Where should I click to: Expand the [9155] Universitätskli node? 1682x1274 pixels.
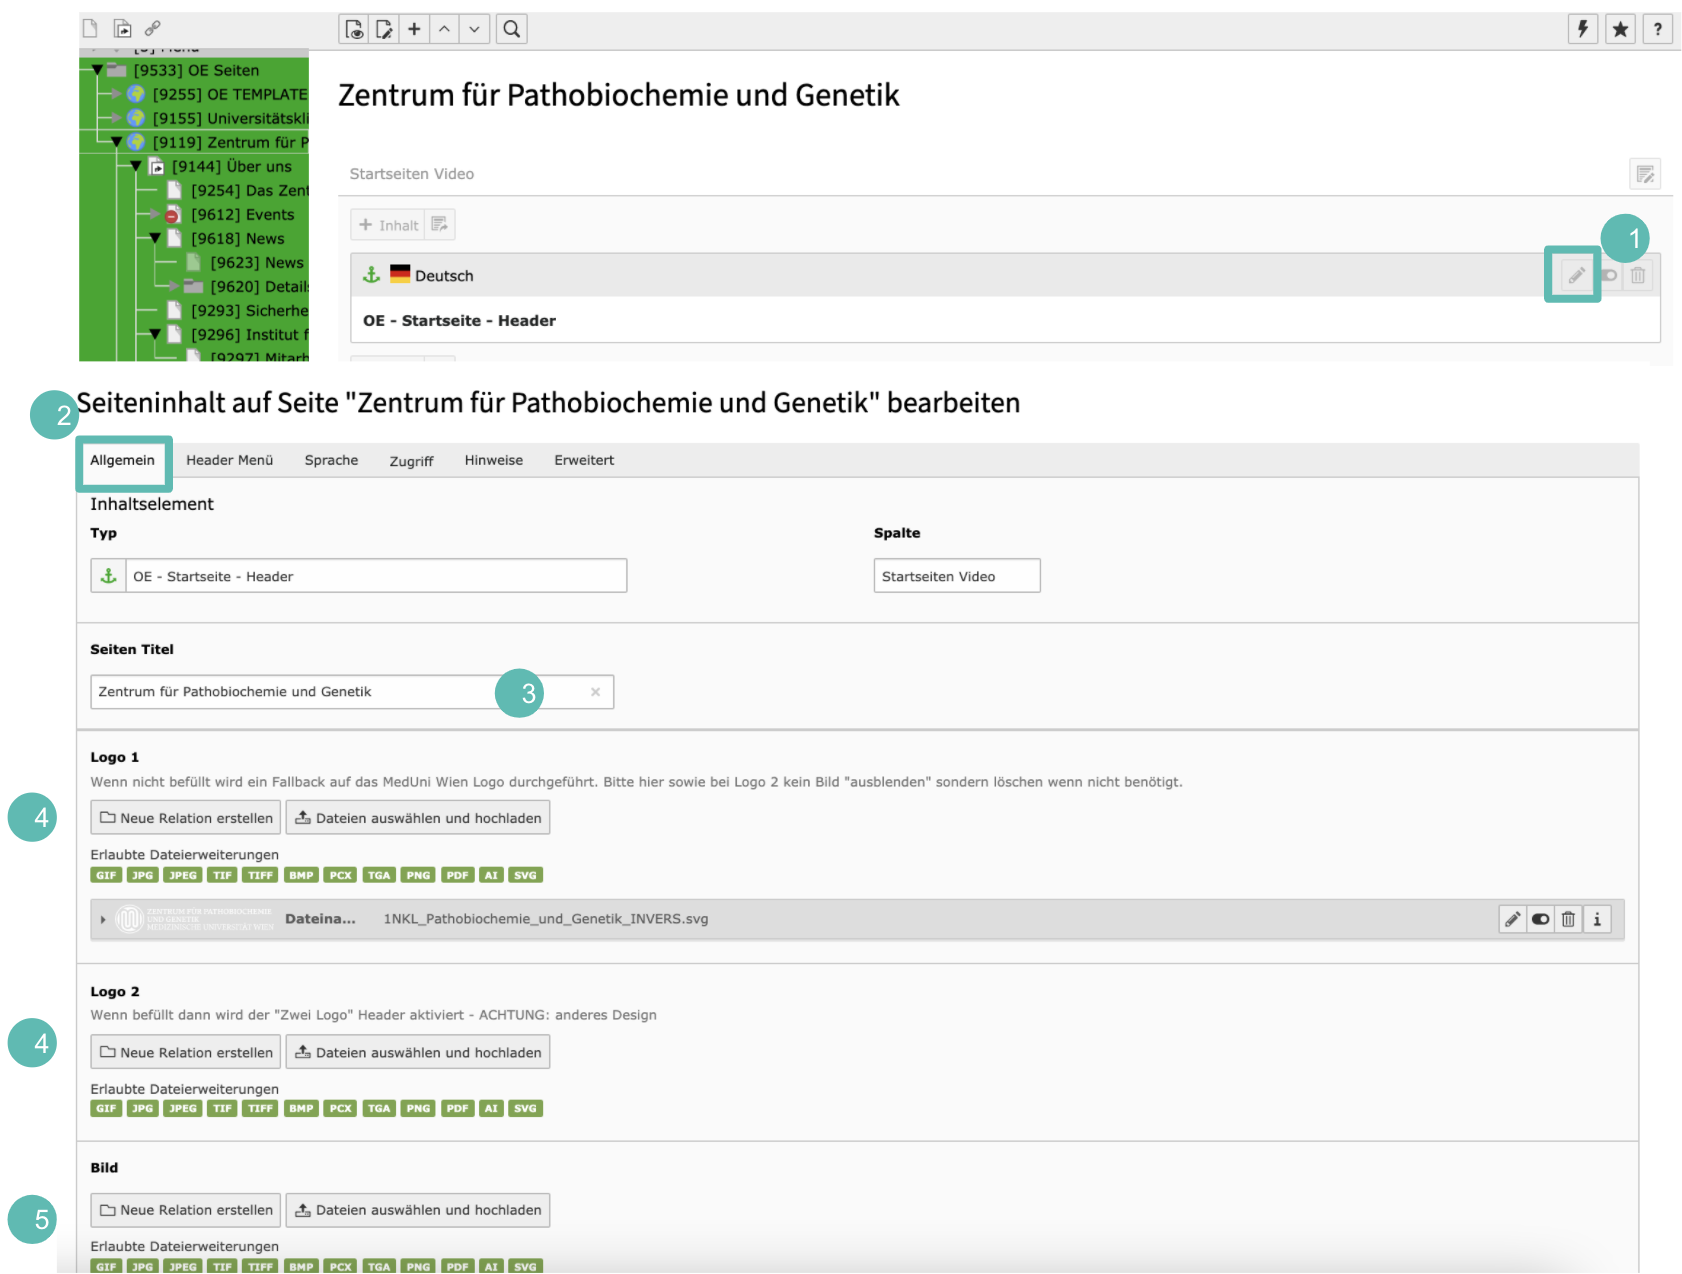coord(117,118)
